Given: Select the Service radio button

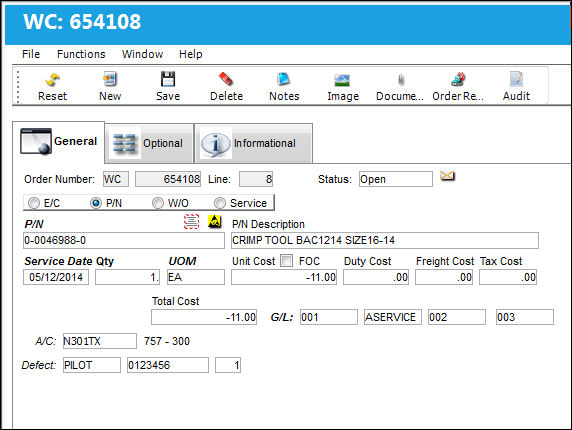Looking at the screenshot, I should pyautogui.click(x=220, y=203).
